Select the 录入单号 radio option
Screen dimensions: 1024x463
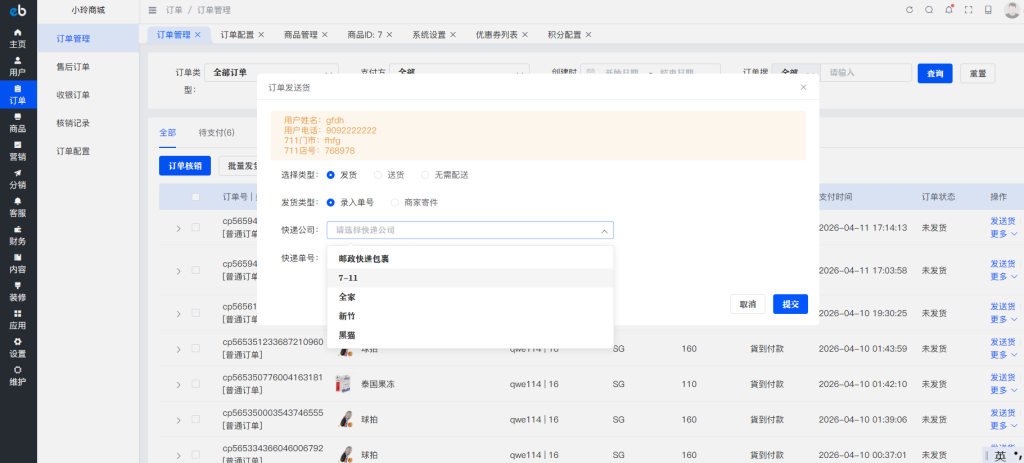330,202
